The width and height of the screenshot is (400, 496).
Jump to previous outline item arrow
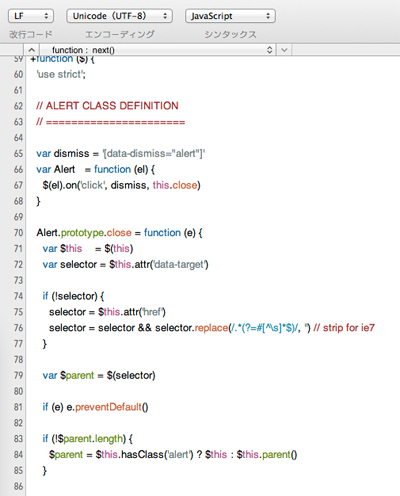[x=32, y=50]
